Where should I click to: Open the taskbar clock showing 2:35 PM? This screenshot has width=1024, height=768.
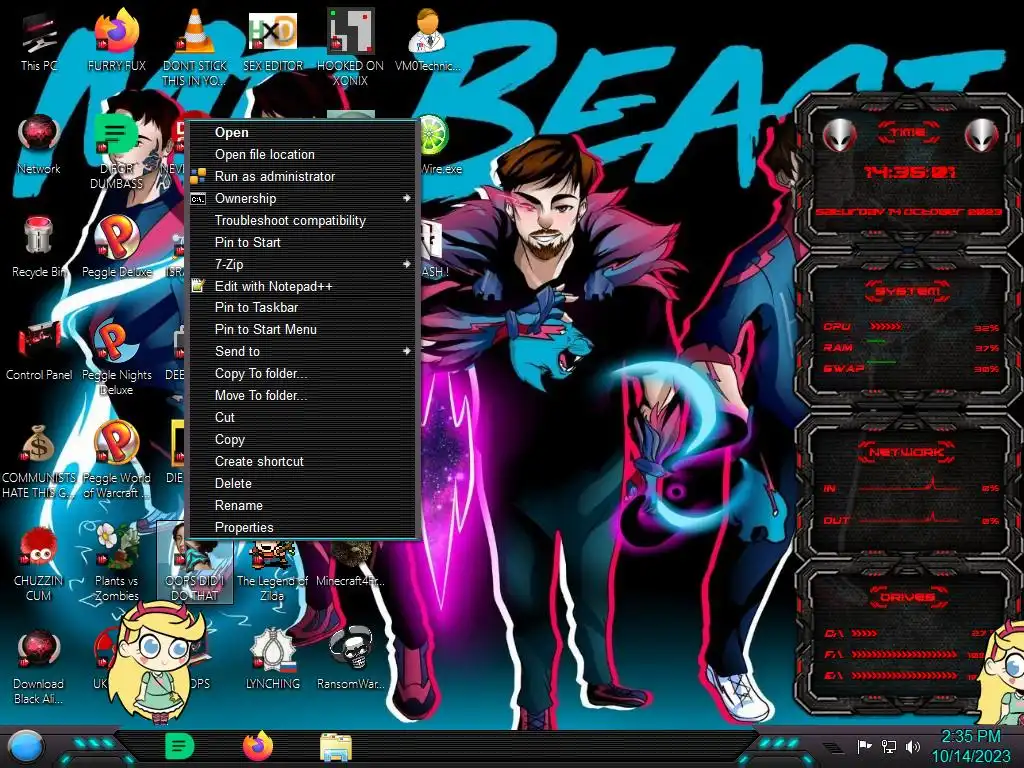coord(970,746)
